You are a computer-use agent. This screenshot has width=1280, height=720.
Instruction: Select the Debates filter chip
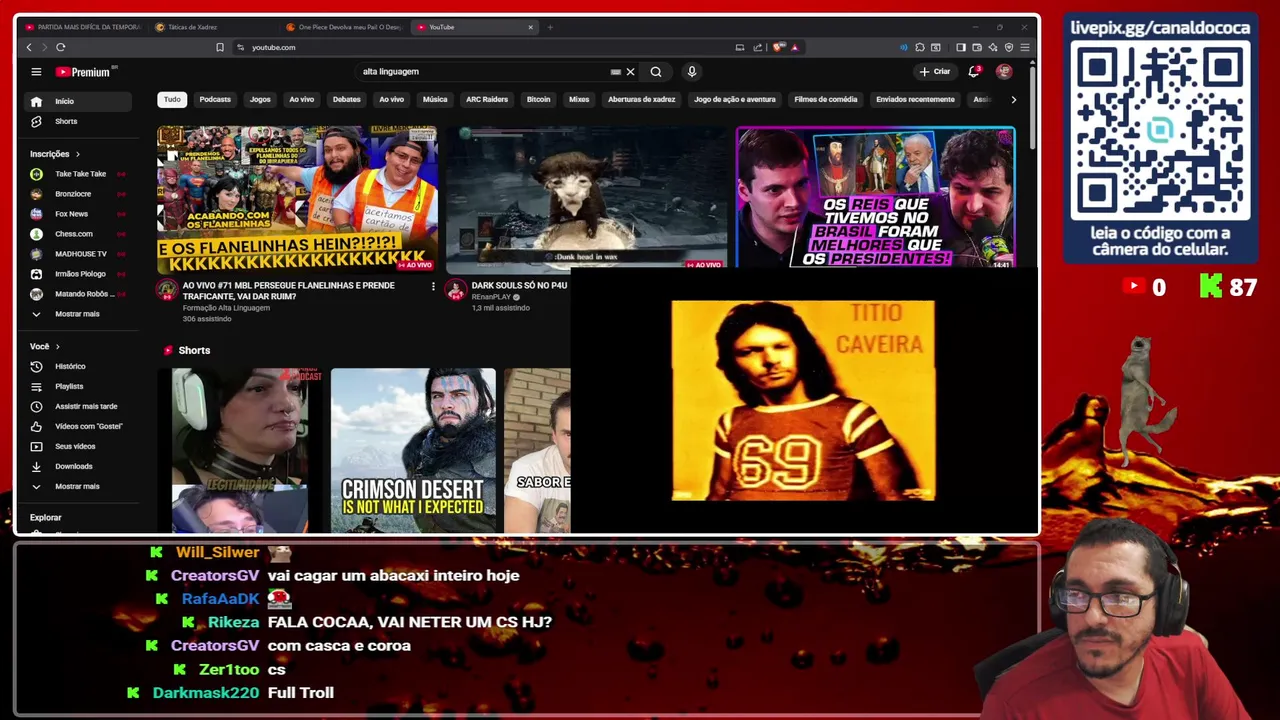tap(347, 99)
